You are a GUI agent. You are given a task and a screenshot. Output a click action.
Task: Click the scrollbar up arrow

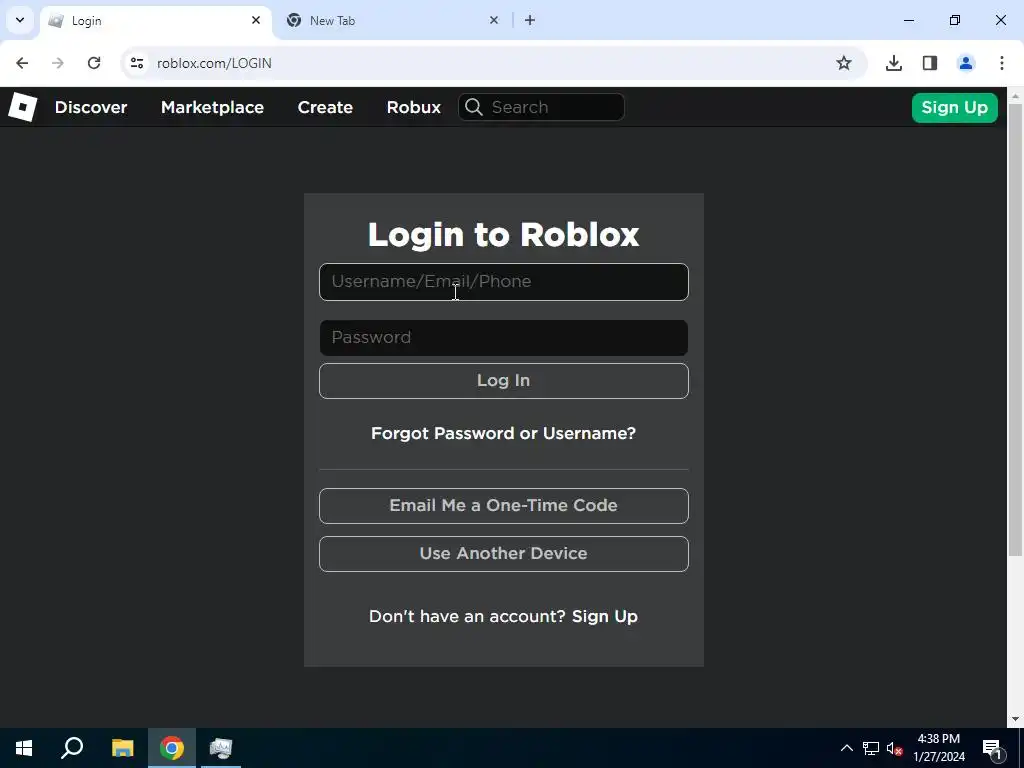tap(1015, 95)
